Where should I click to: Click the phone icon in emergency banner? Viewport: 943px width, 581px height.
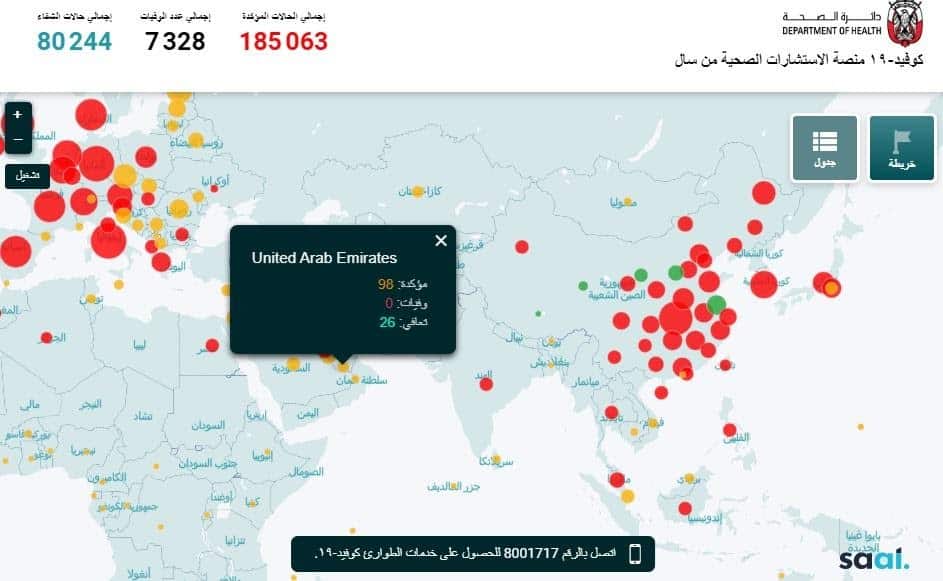tap(634, 553)
